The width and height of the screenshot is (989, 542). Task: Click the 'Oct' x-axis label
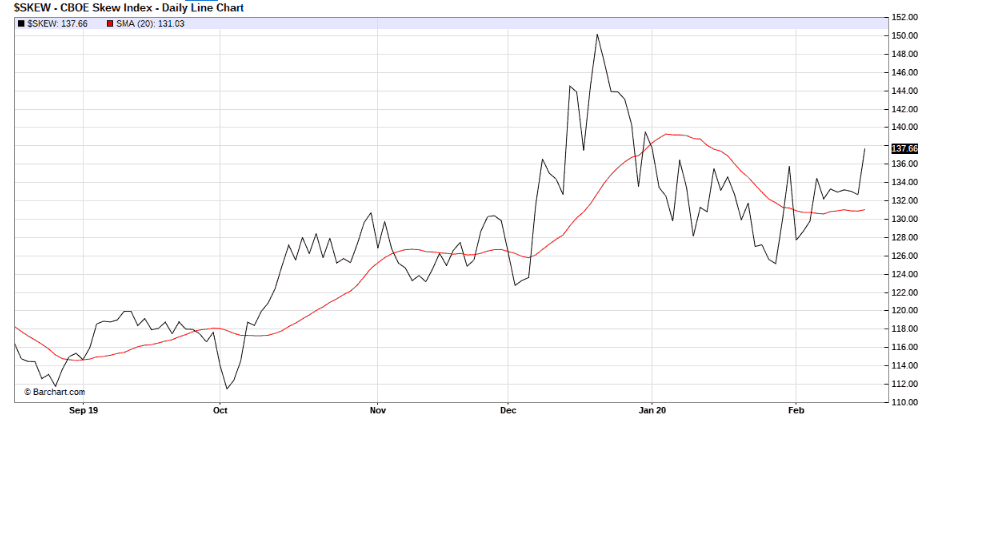(x=220, y=410)
